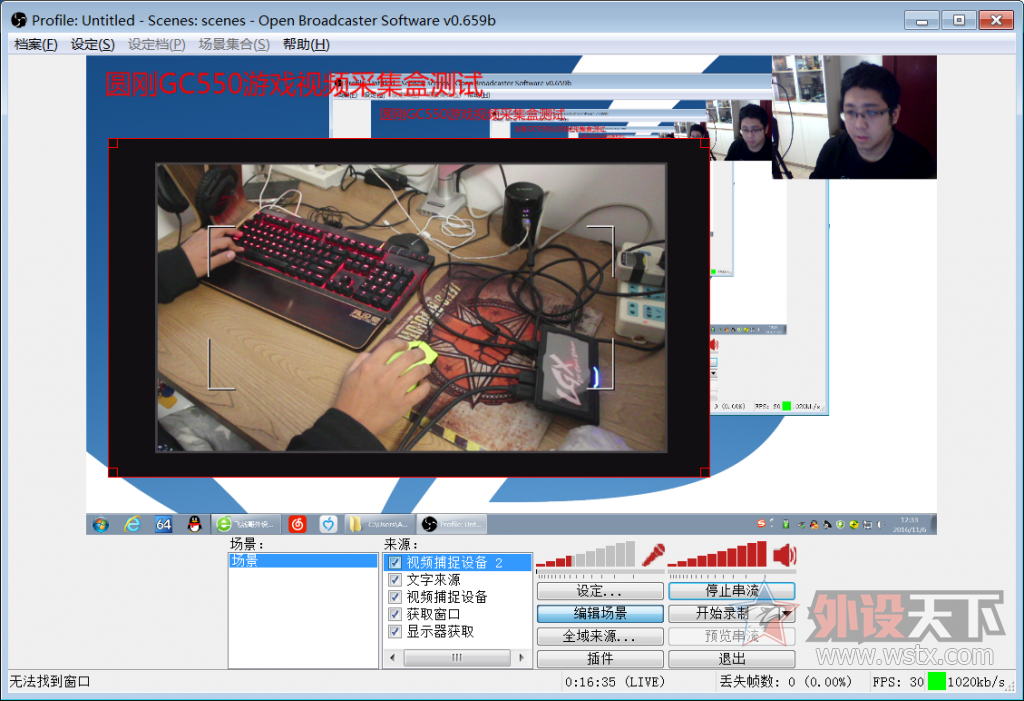Select the 视频捕捉设备 2 source name
The image size is (1024, 701).
(x=455, y=562)
